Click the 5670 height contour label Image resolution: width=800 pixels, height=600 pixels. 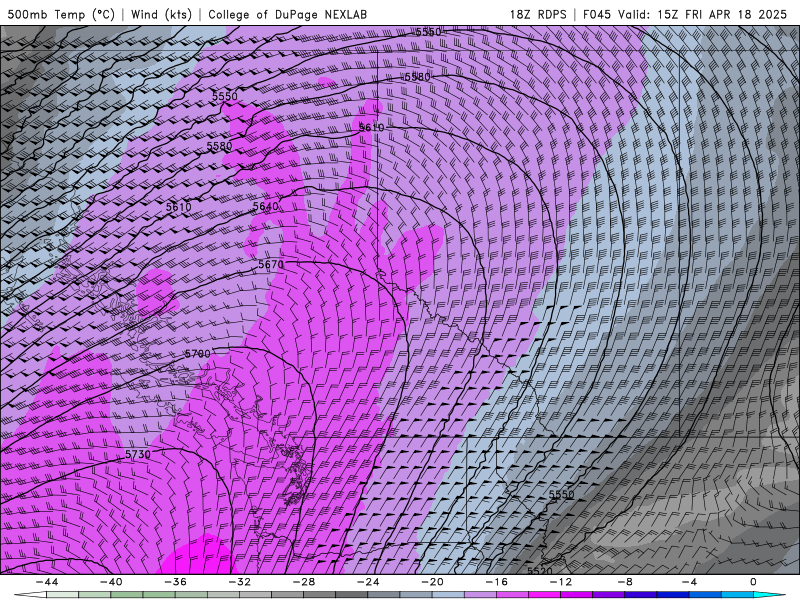click(x=271, y=264)
